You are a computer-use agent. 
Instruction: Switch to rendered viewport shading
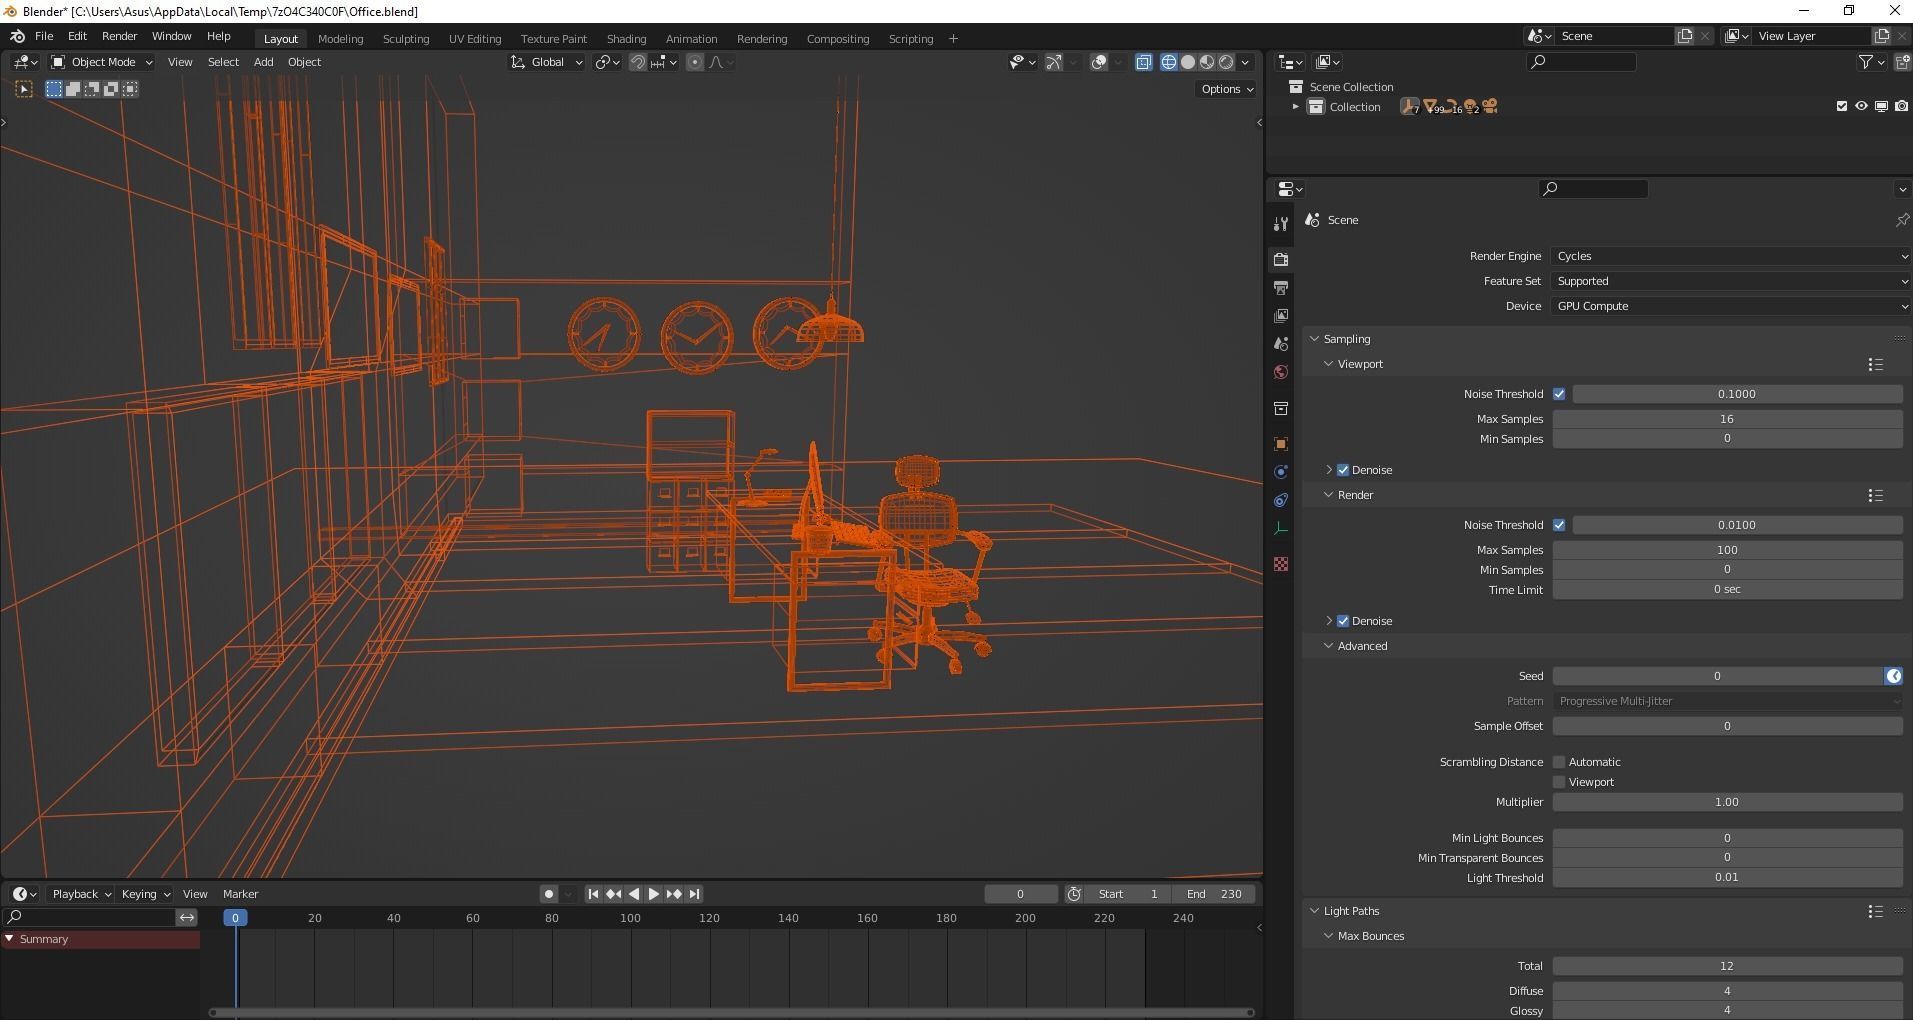1226,62
